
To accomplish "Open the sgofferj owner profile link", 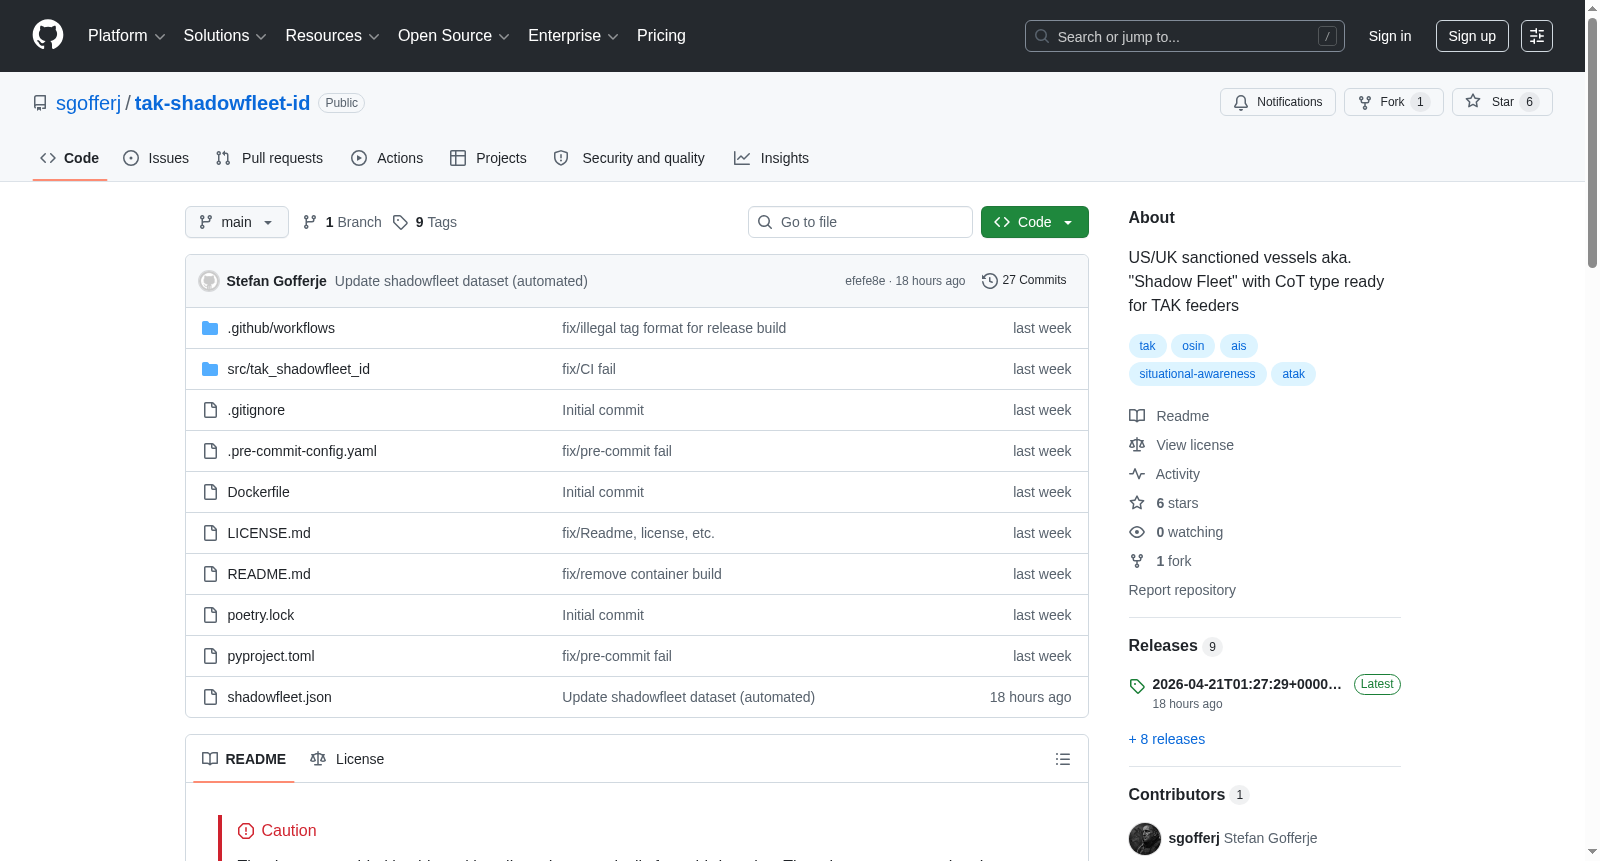I will coord(88,103).
